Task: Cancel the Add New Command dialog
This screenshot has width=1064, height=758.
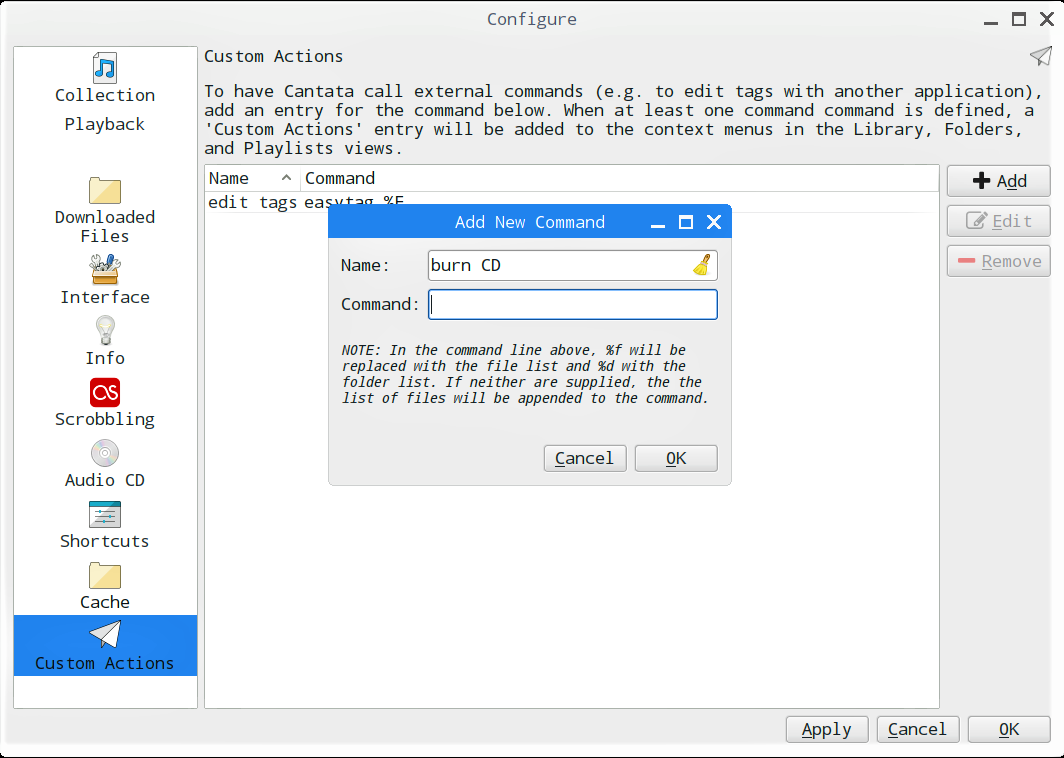Action: coord(584,458)
